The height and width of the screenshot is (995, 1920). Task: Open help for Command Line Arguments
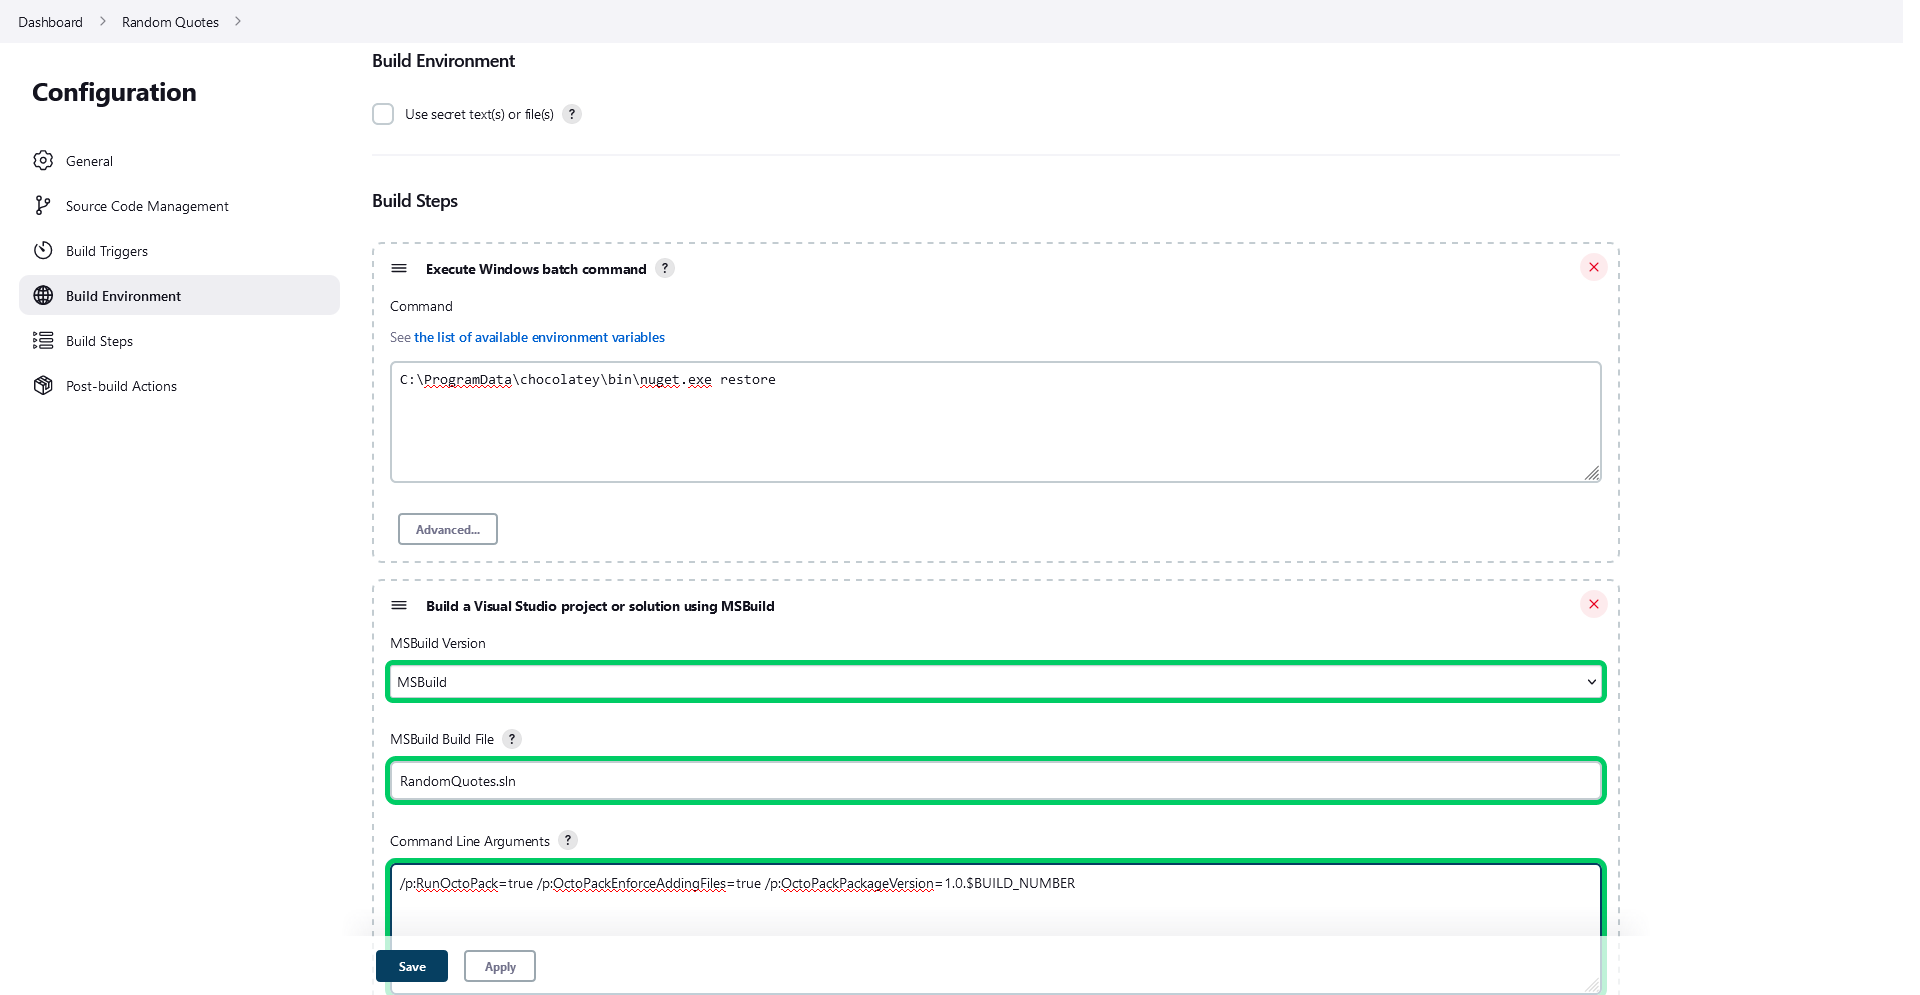(x=568, y=840)
